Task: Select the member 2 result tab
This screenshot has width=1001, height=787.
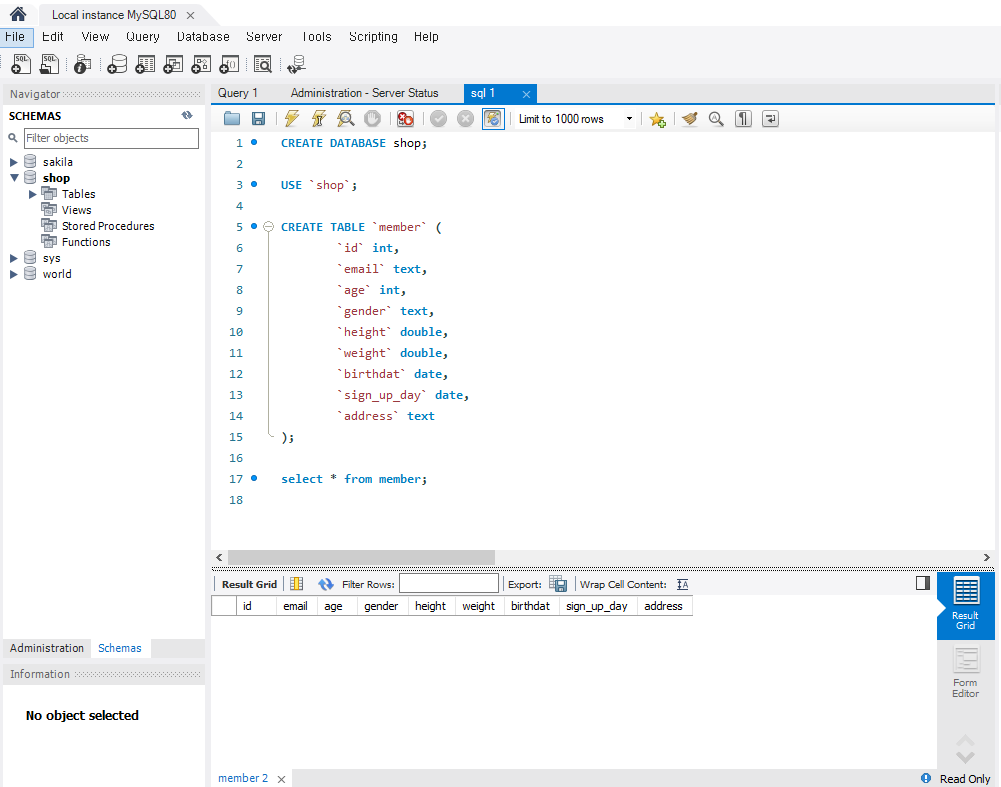Action: [x=243, y=778]
